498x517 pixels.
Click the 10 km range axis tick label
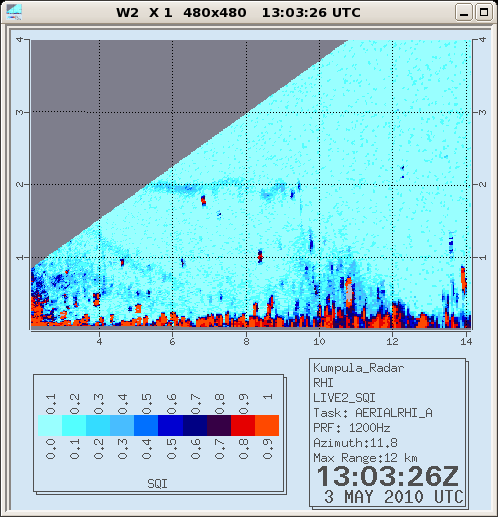point(319,341)
